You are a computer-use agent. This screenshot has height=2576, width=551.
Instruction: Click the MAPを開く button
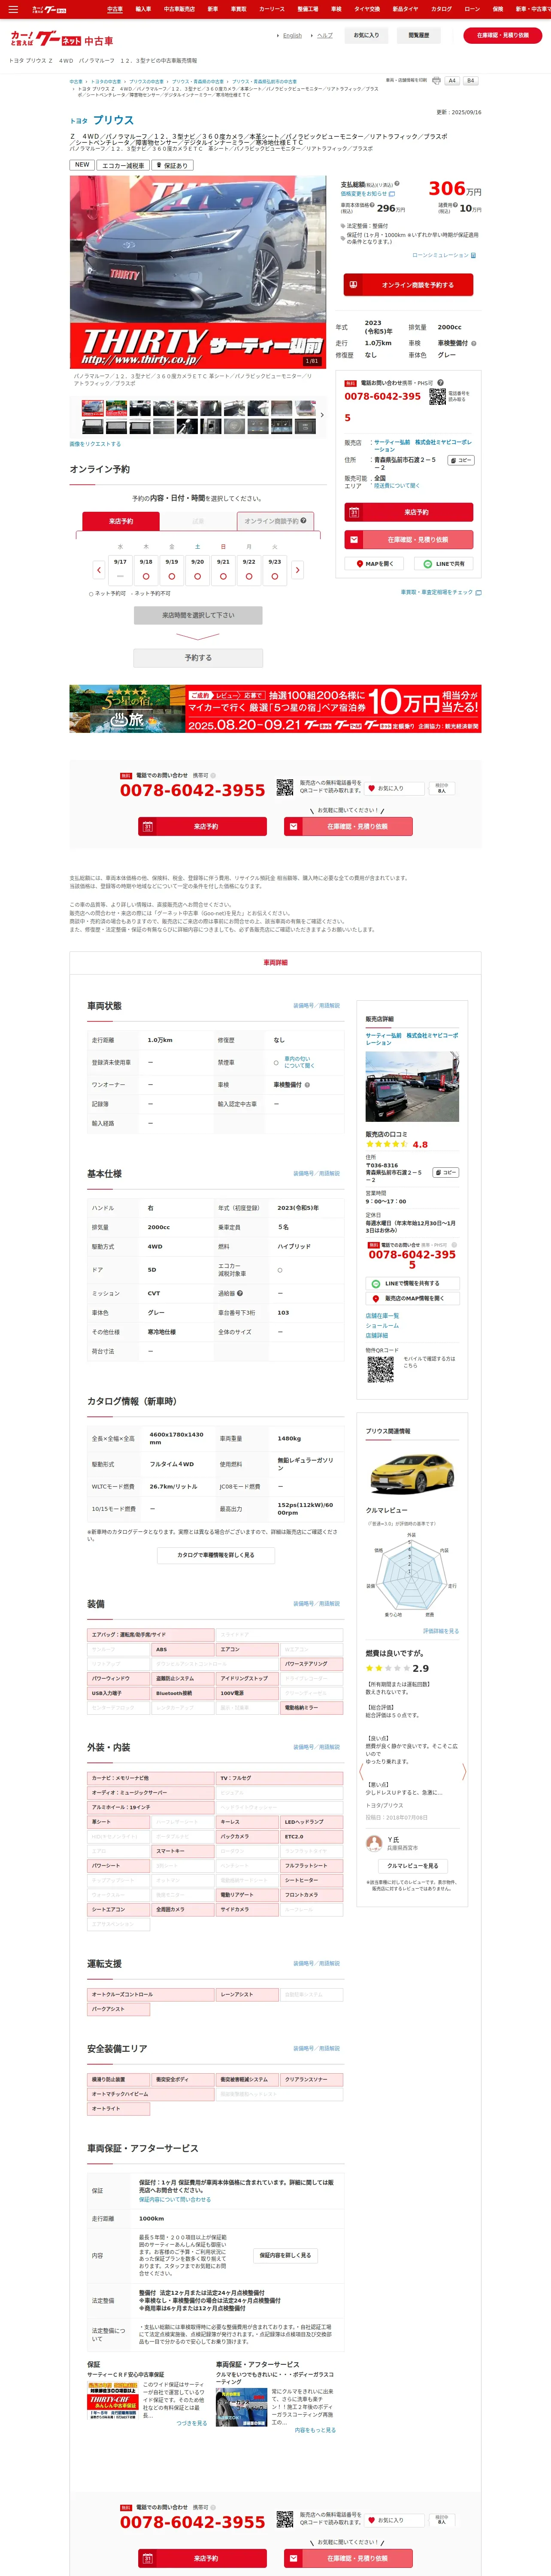(x=375, y=564)
